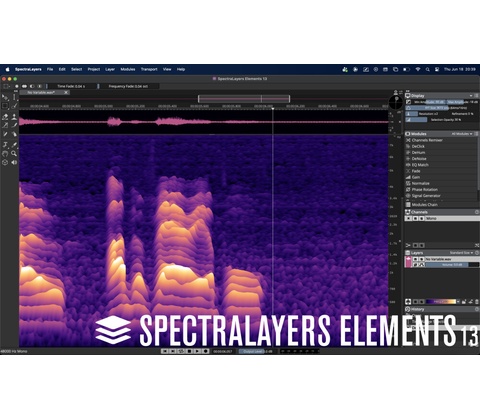Click the delete layer trash icon

click(x=477, y=302)
